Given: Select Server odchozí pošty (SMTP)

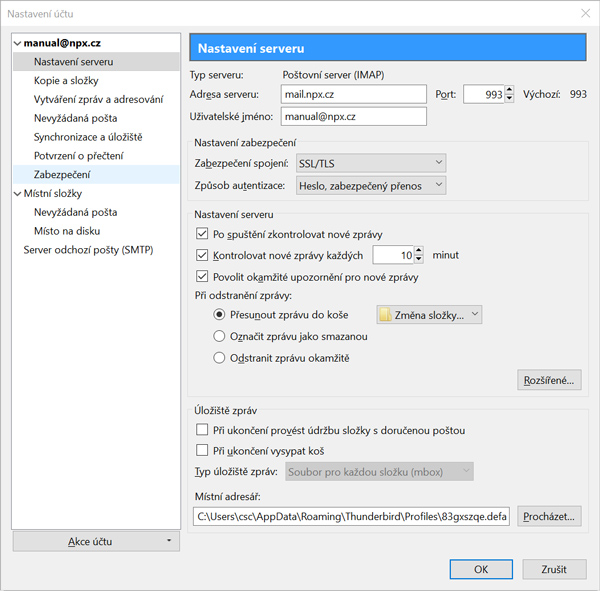Looking at the screenshot, I should pyautogui.click(x=88, y=250).
